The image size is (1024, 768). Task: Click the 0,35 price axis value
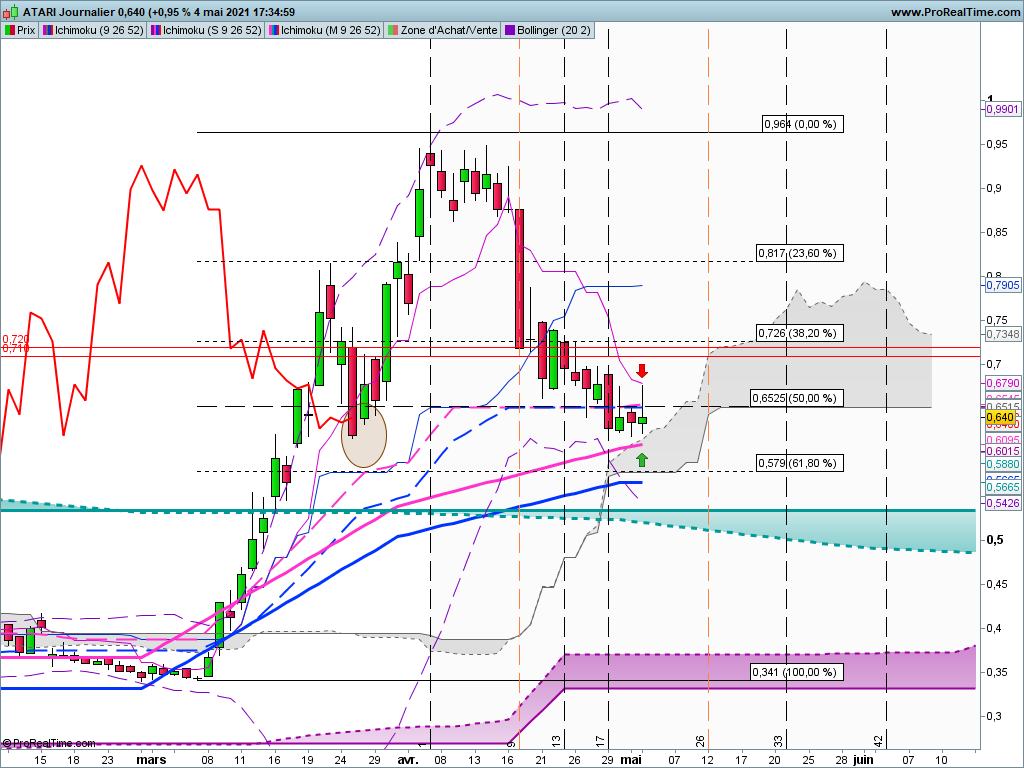tap(997, 672)
